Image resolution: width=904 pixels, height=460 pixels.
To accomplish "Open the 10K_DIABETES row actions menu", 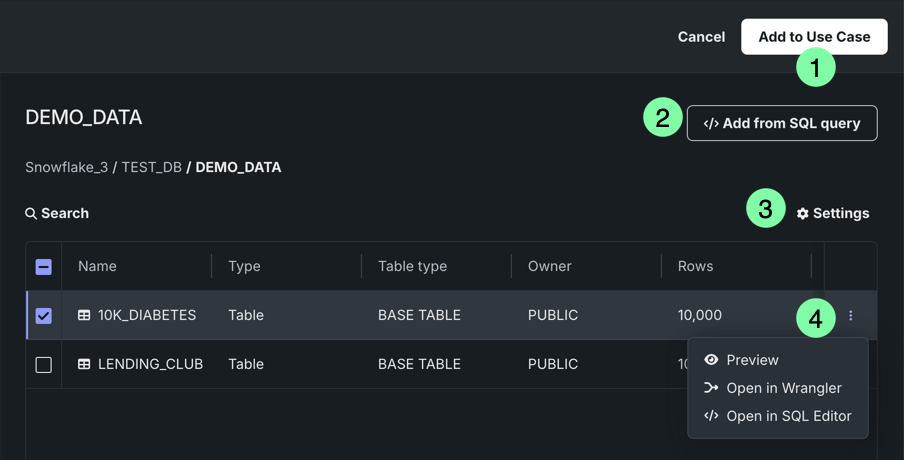I will (851, 315).
